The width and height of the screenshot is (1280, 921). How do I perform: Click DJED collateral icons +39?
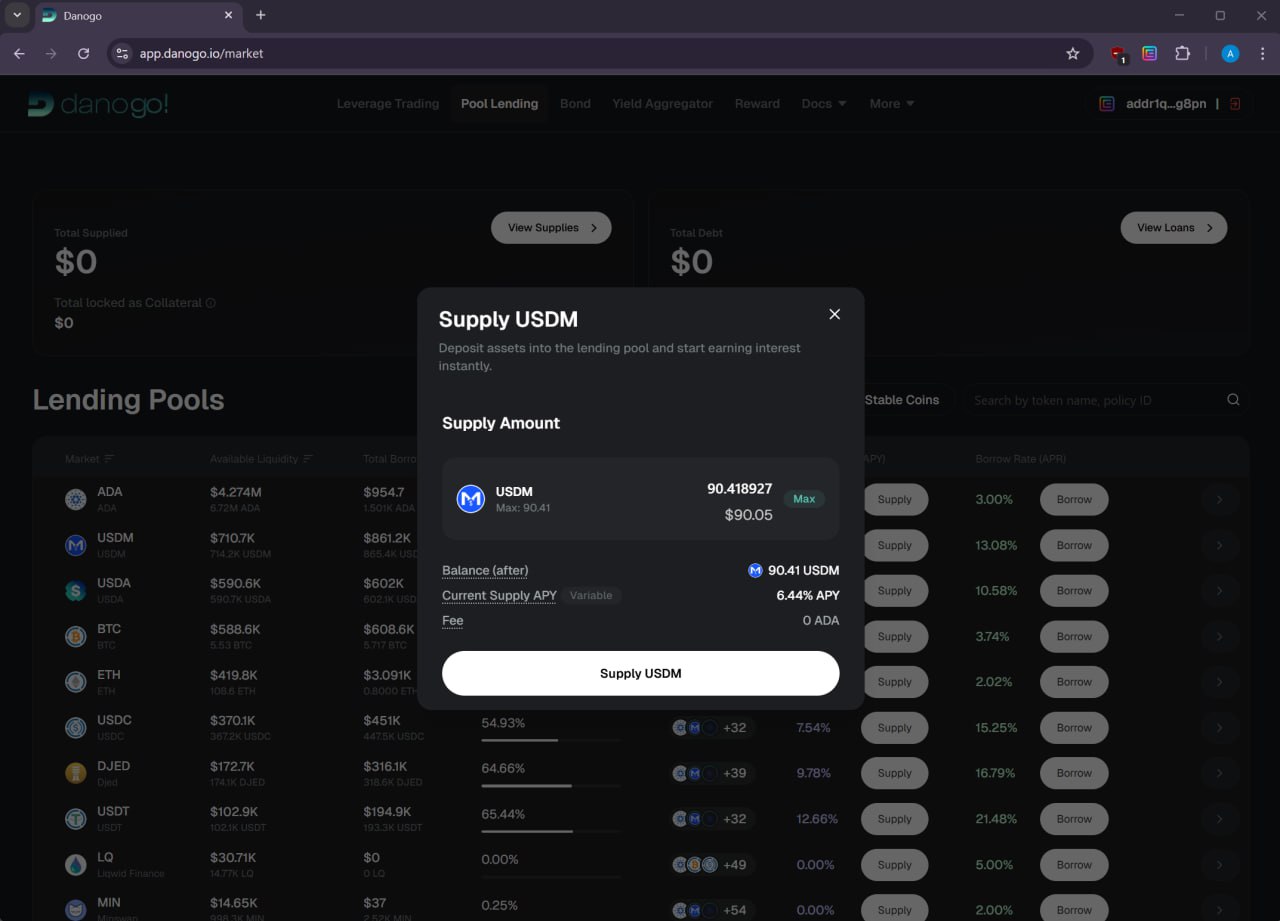click(712, 773)
